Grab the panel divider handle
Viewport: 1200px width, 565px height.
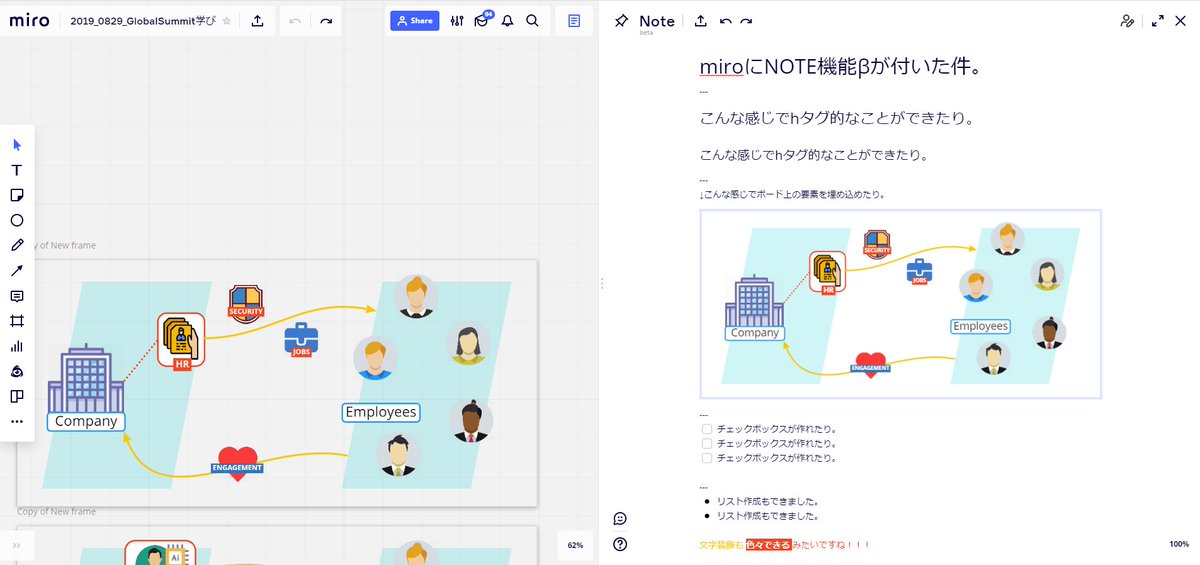point(602,283)
